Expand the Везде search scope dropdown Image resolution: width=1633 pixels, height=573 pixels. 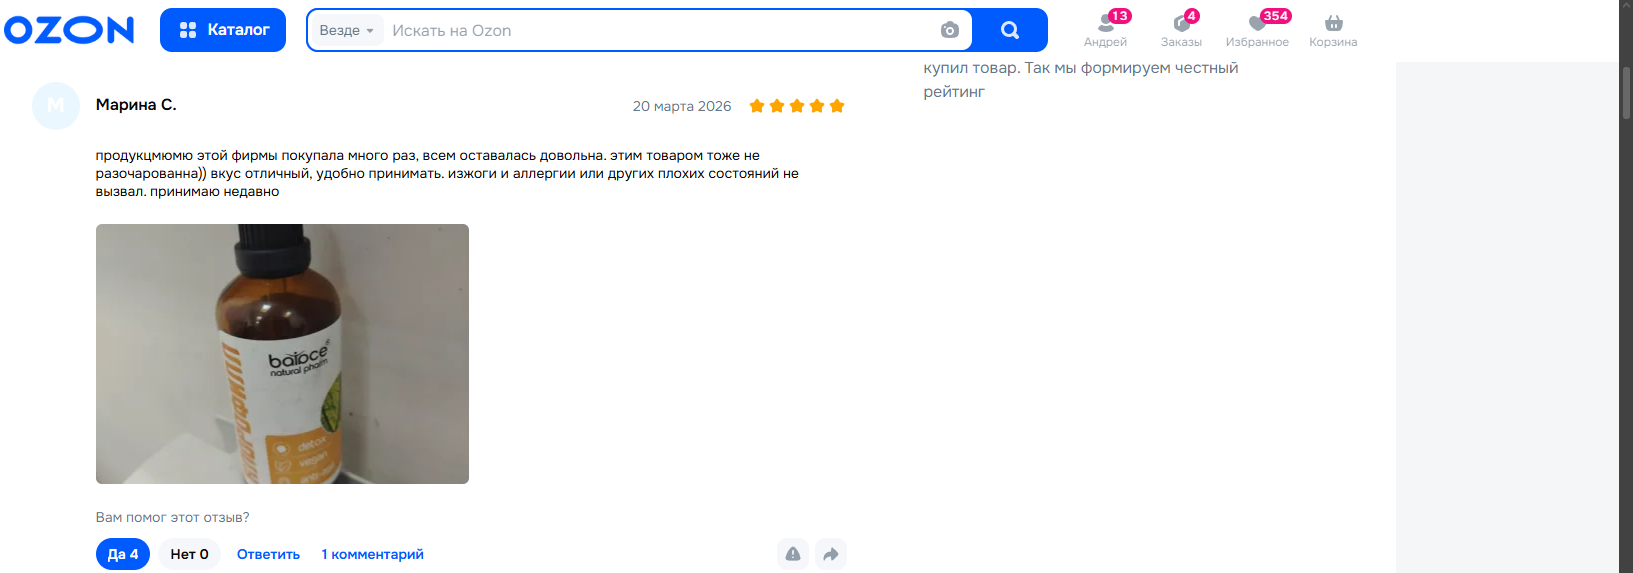tap(346, 31)
